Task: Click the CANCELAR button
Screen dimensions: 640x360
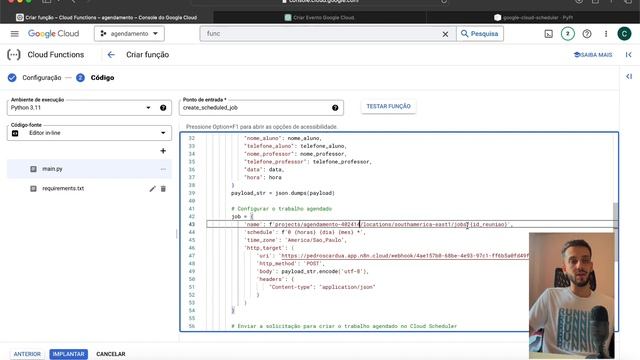Action: coord(111,354)
